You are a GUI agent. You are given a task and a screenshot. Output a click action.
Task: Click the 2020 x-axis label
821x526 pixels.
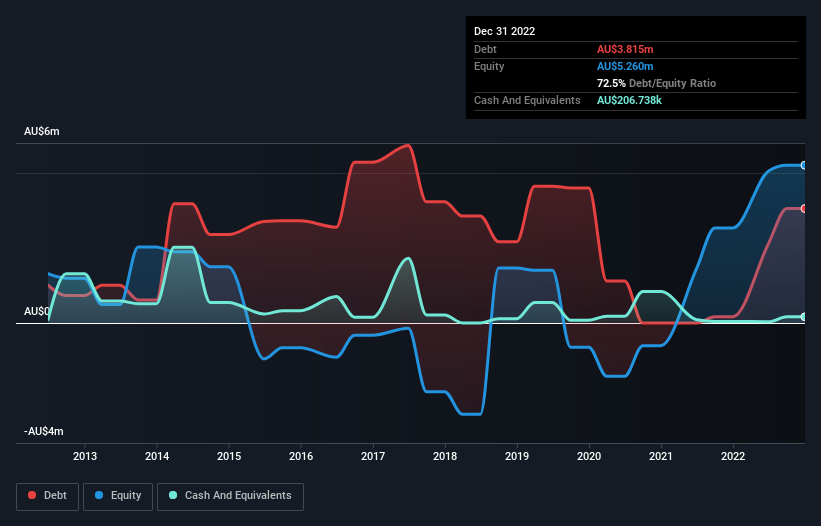589,456
